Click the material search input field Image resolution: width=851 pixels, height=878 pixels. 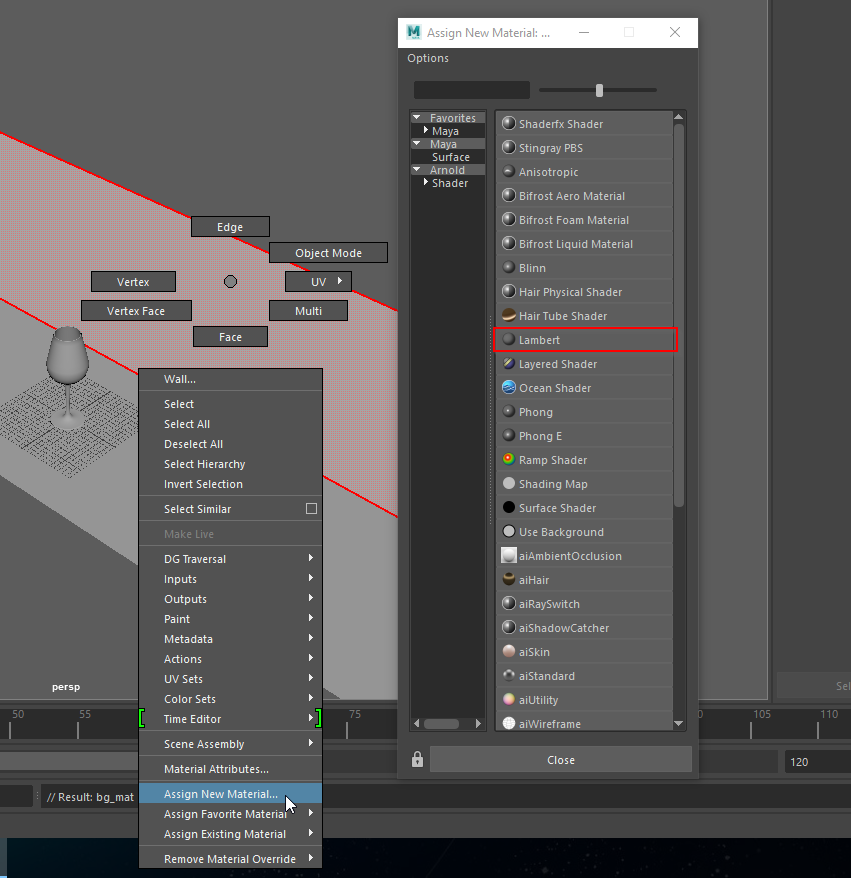pos(472,90)
